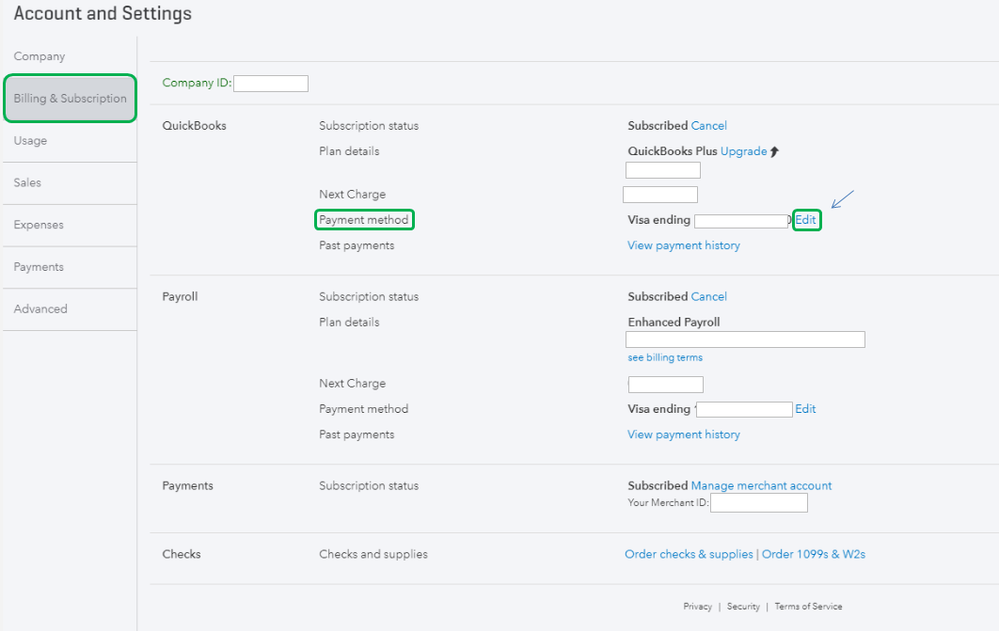999x631 pixels.
Task: Click the Payroll section label
Action: (x=180, y=296)
